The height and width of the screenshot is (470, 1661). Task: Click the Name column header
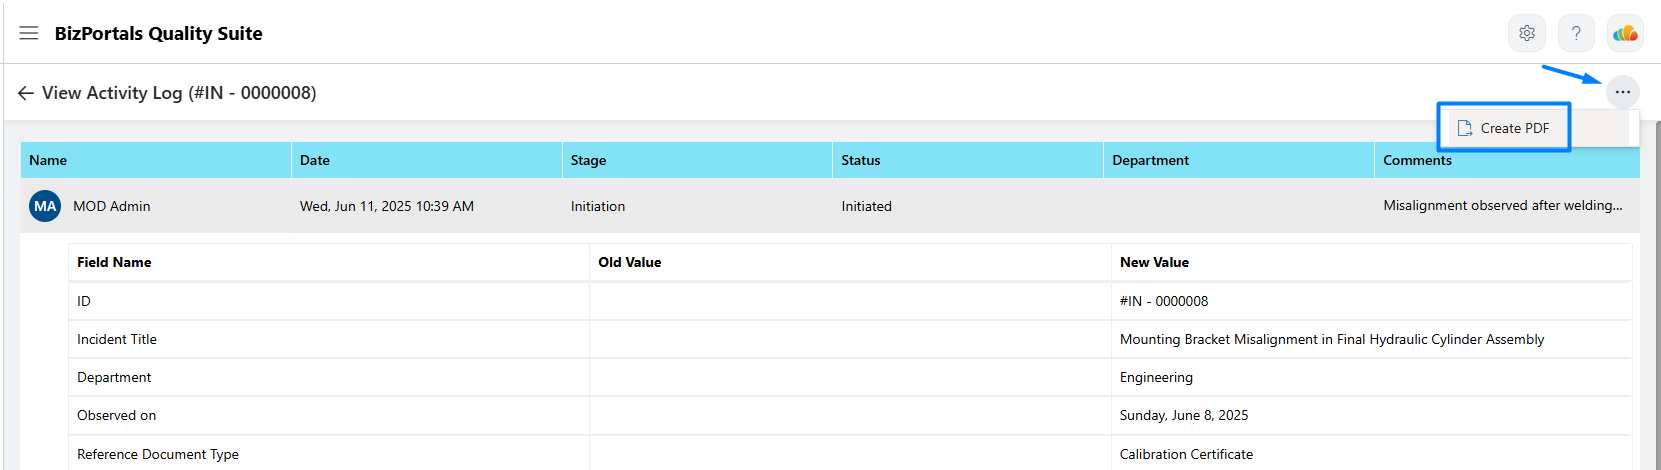[x=156, y=160]
